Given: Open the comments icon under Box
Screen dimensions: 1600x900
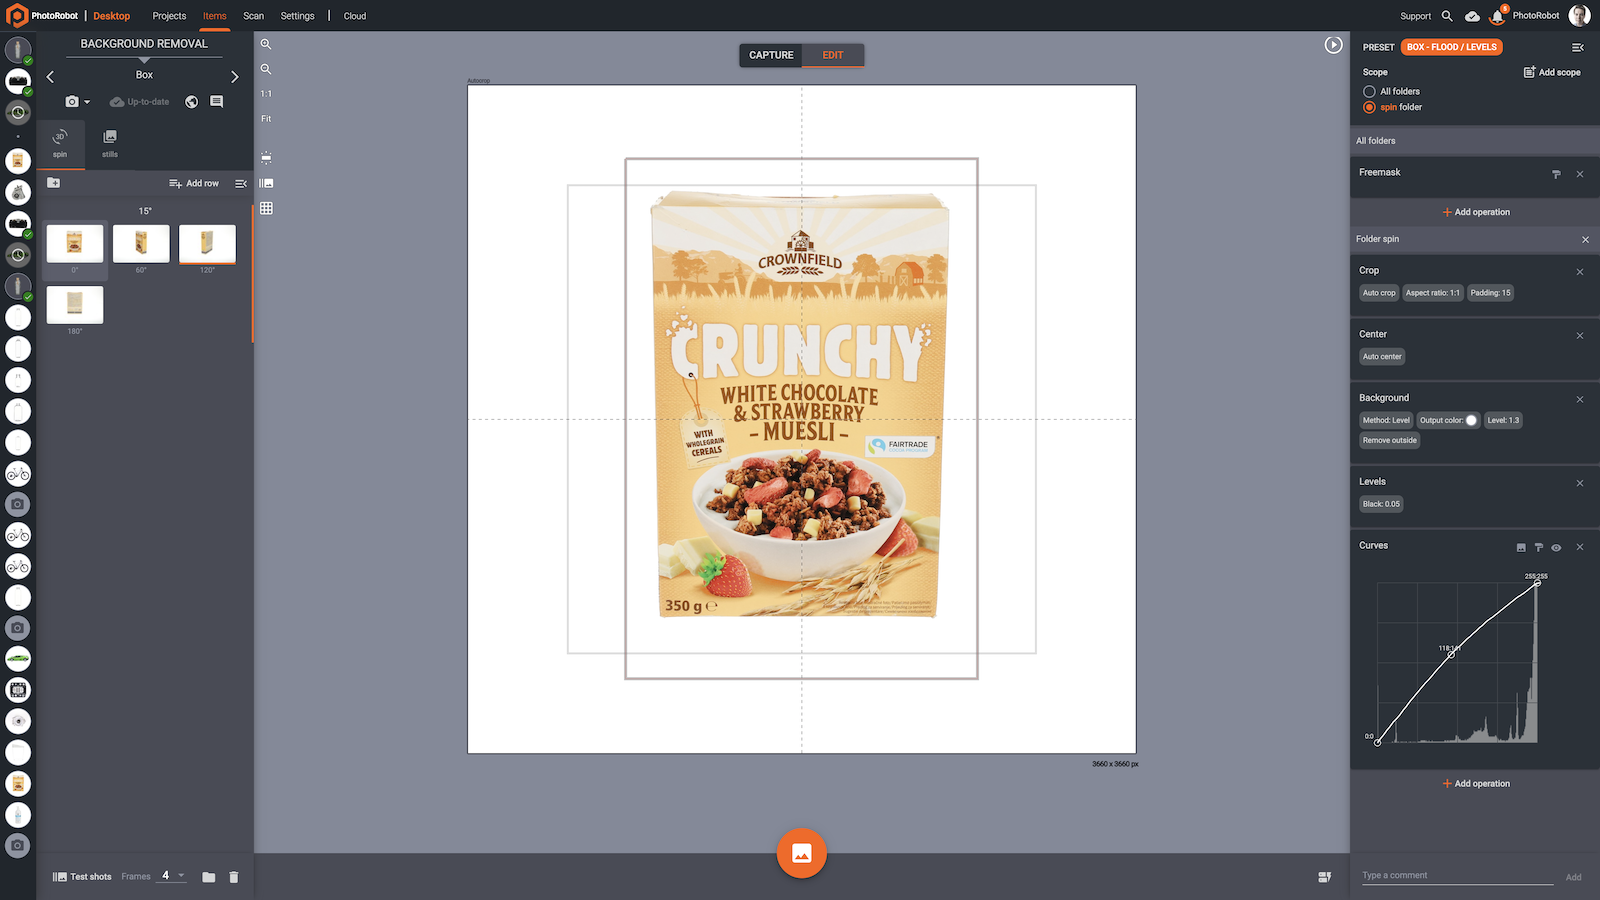Looking at the screenshot, I should point(216,102).
